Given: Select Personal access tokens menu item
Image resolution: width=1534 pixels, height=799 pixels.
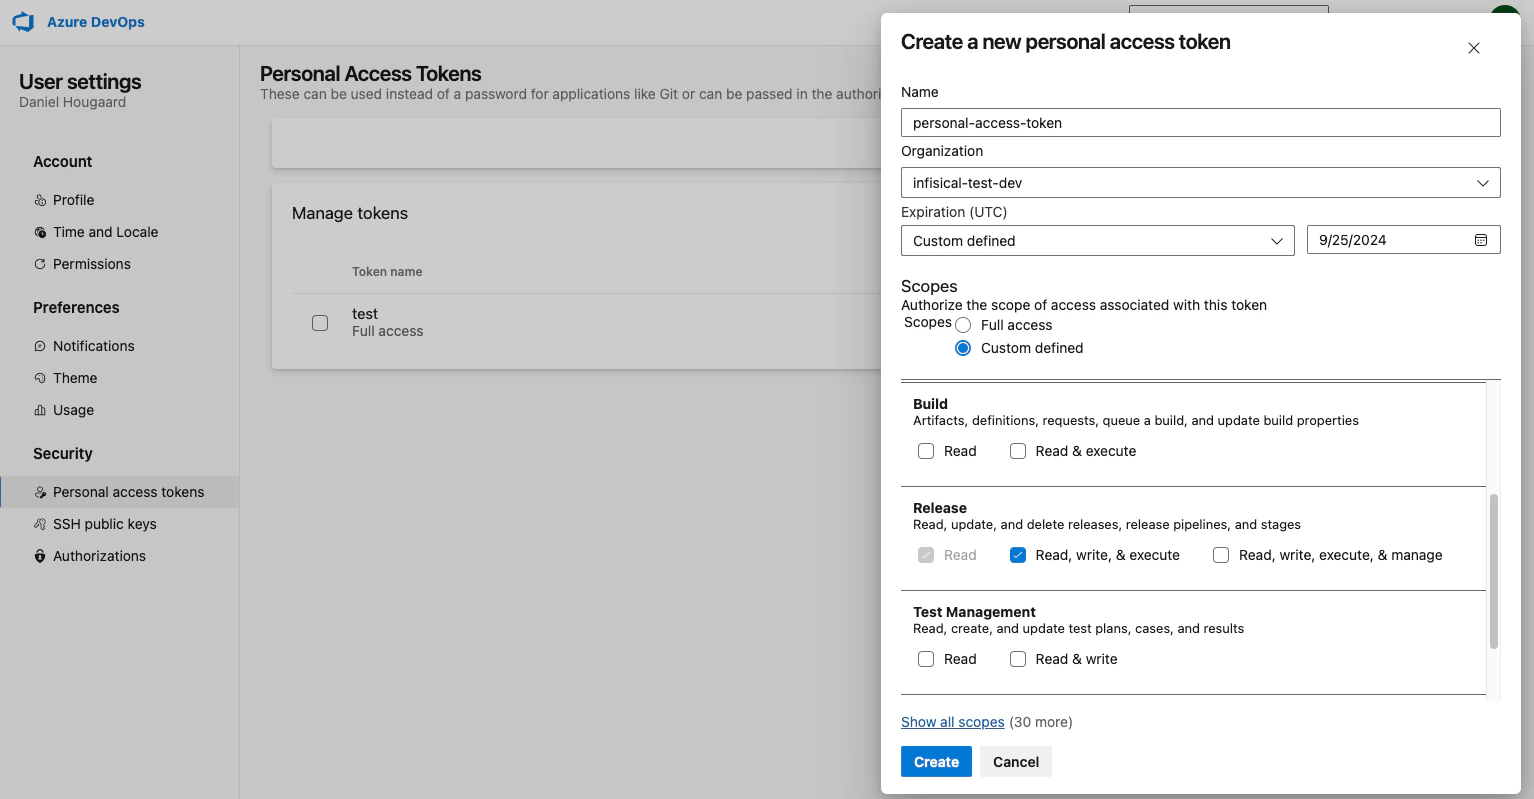Looking at the screenshot, I should point(120,492).
